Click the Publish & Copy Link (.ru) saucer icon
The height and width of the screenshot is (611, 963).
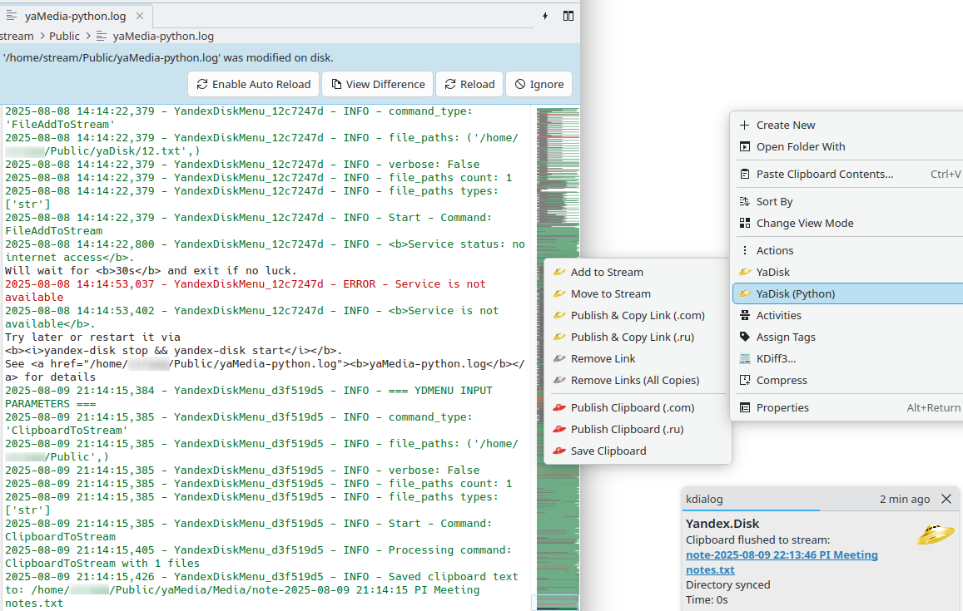559,337
